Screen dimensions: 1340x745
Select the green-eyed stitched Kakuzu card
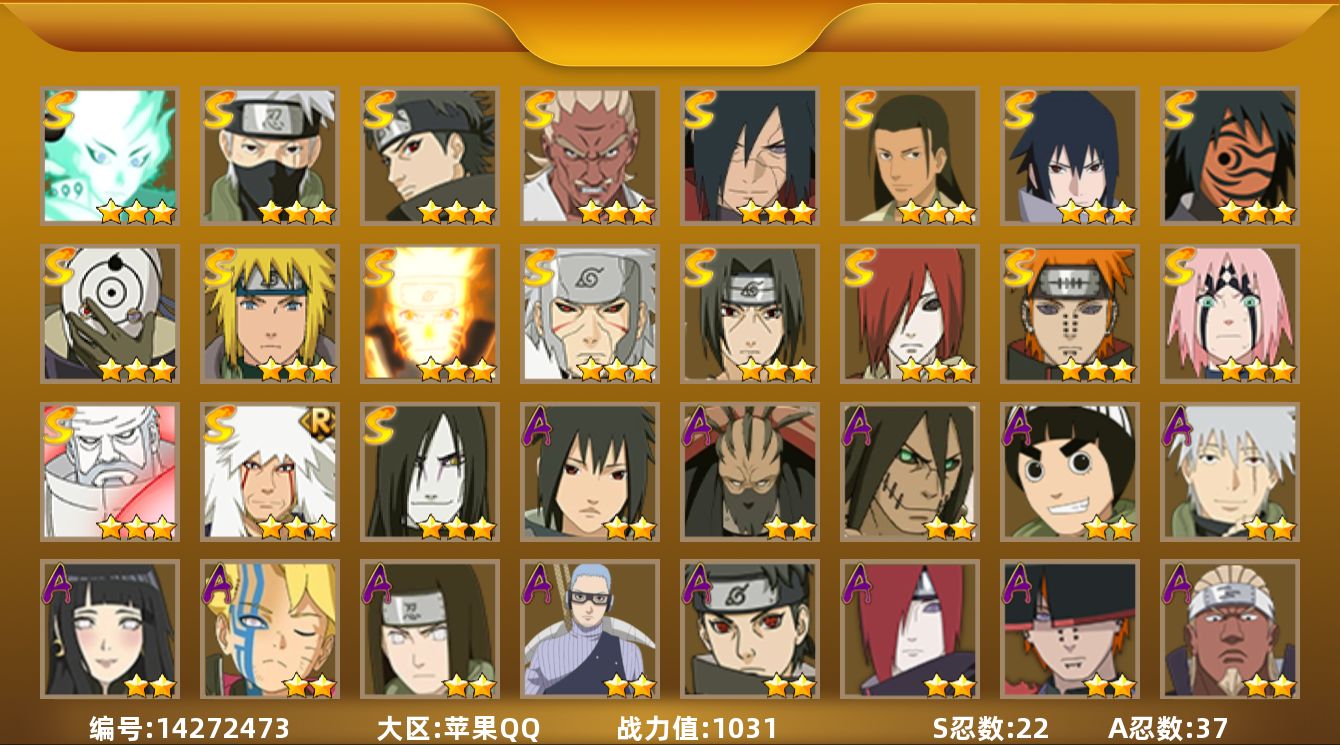coord(910,472)
